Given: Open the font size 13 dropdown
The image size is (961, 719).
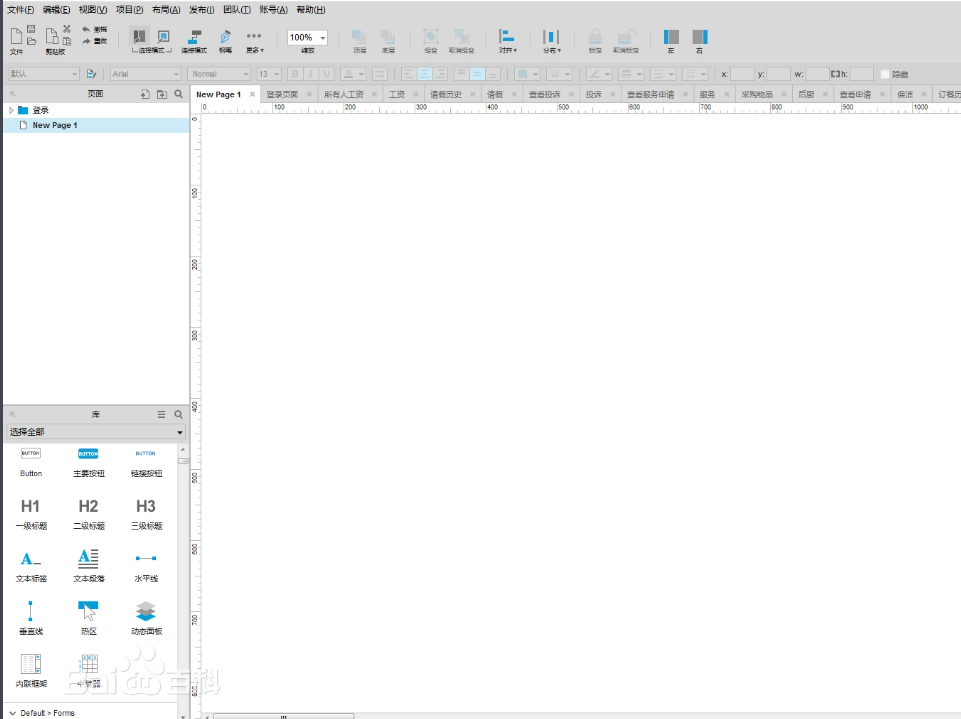Looking at the screenshot, I should pos(269,74).
